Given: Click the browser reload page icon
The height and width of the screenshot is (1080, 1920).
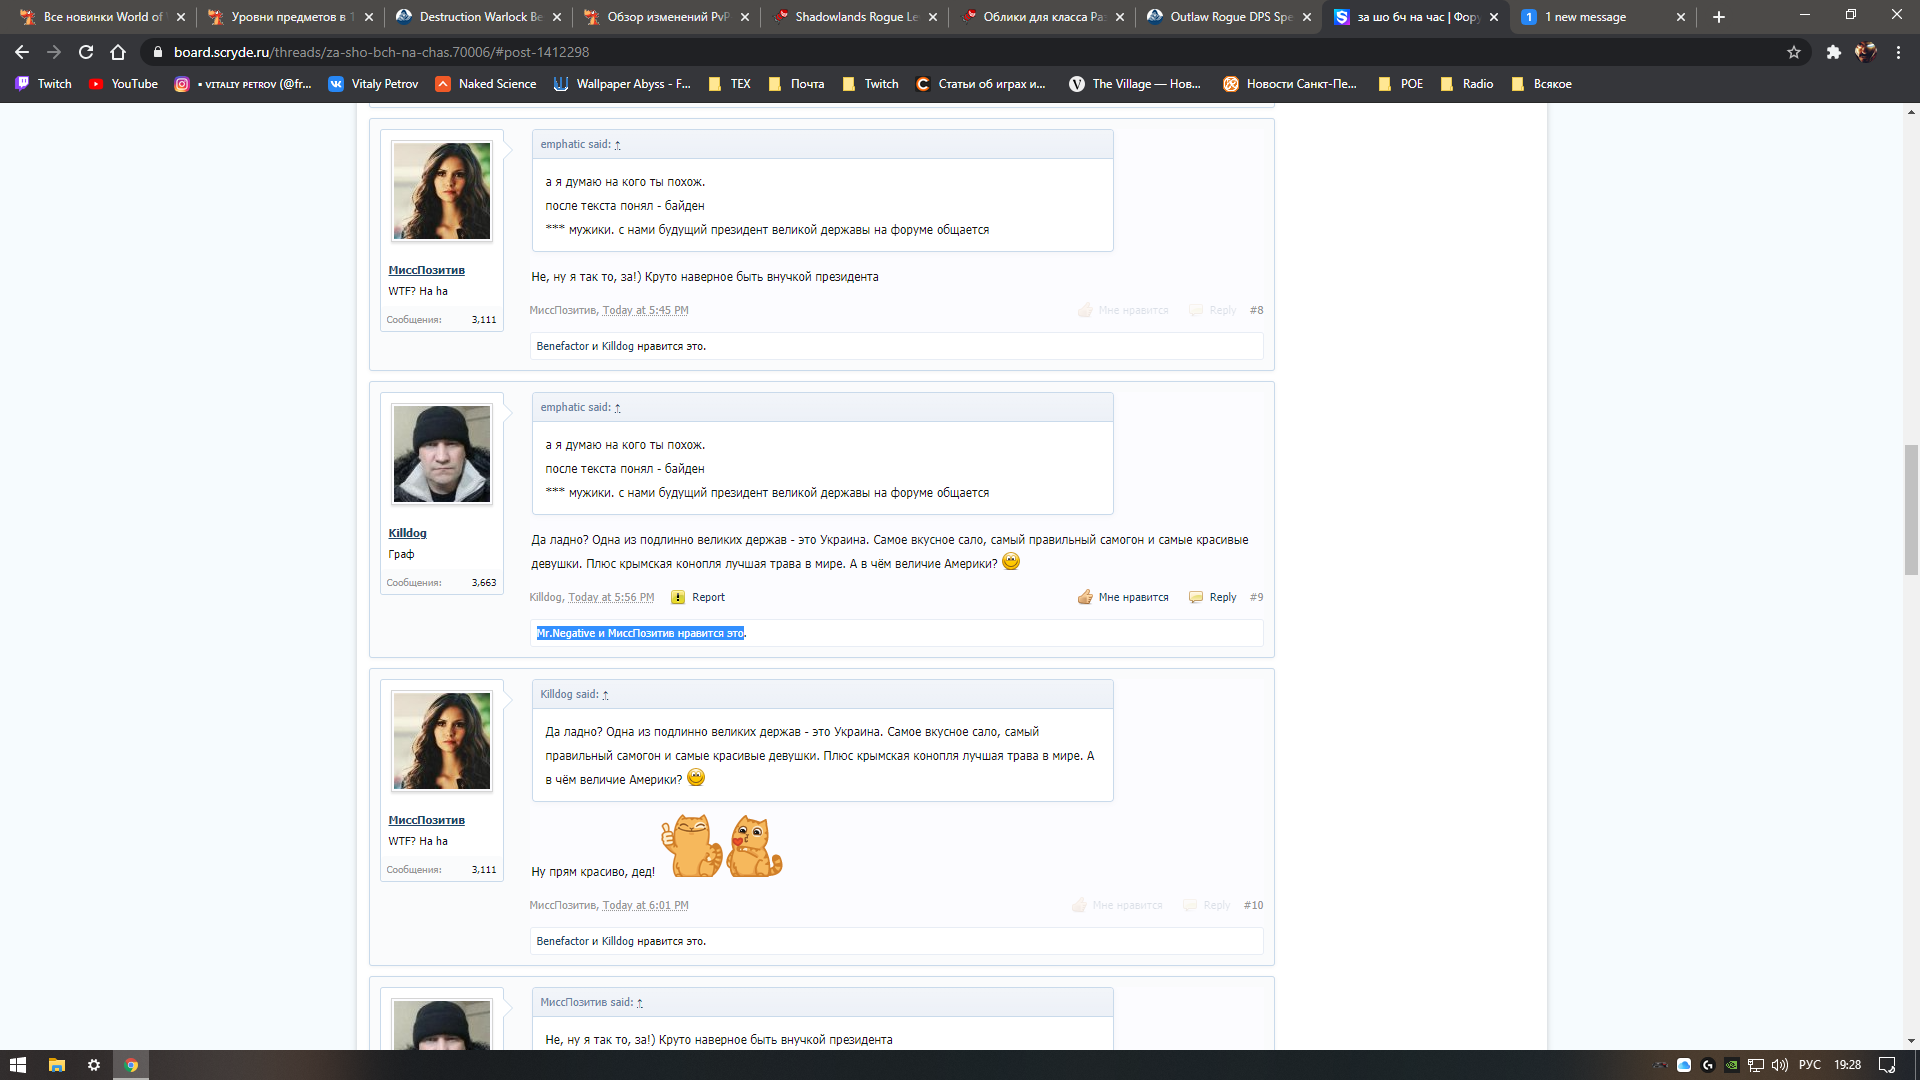Looking at the screenshot, I should click(x=86, y=52).
